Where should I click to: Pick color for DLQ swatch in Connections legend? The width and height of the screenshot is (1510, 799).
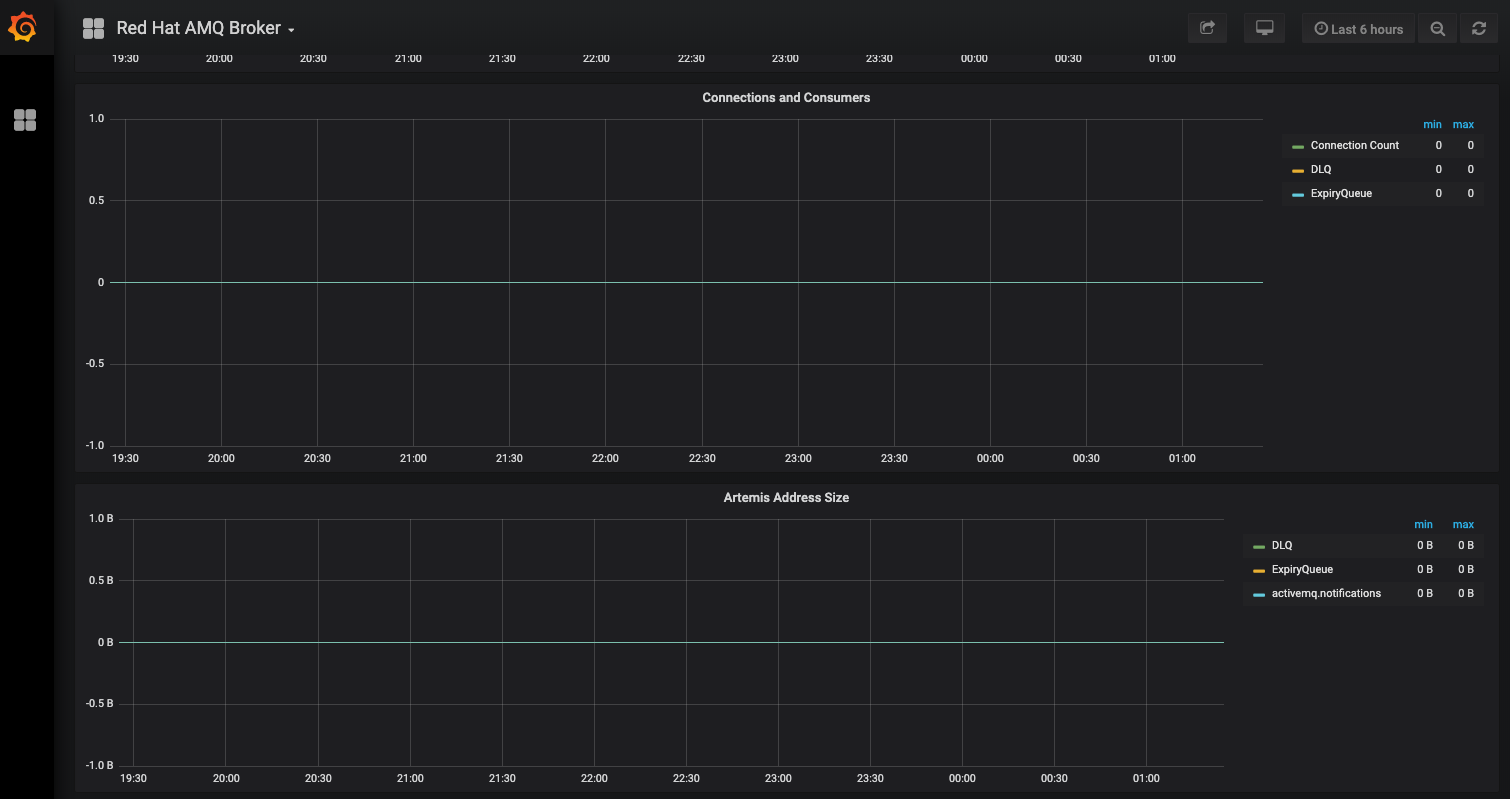coord(1298,171)
